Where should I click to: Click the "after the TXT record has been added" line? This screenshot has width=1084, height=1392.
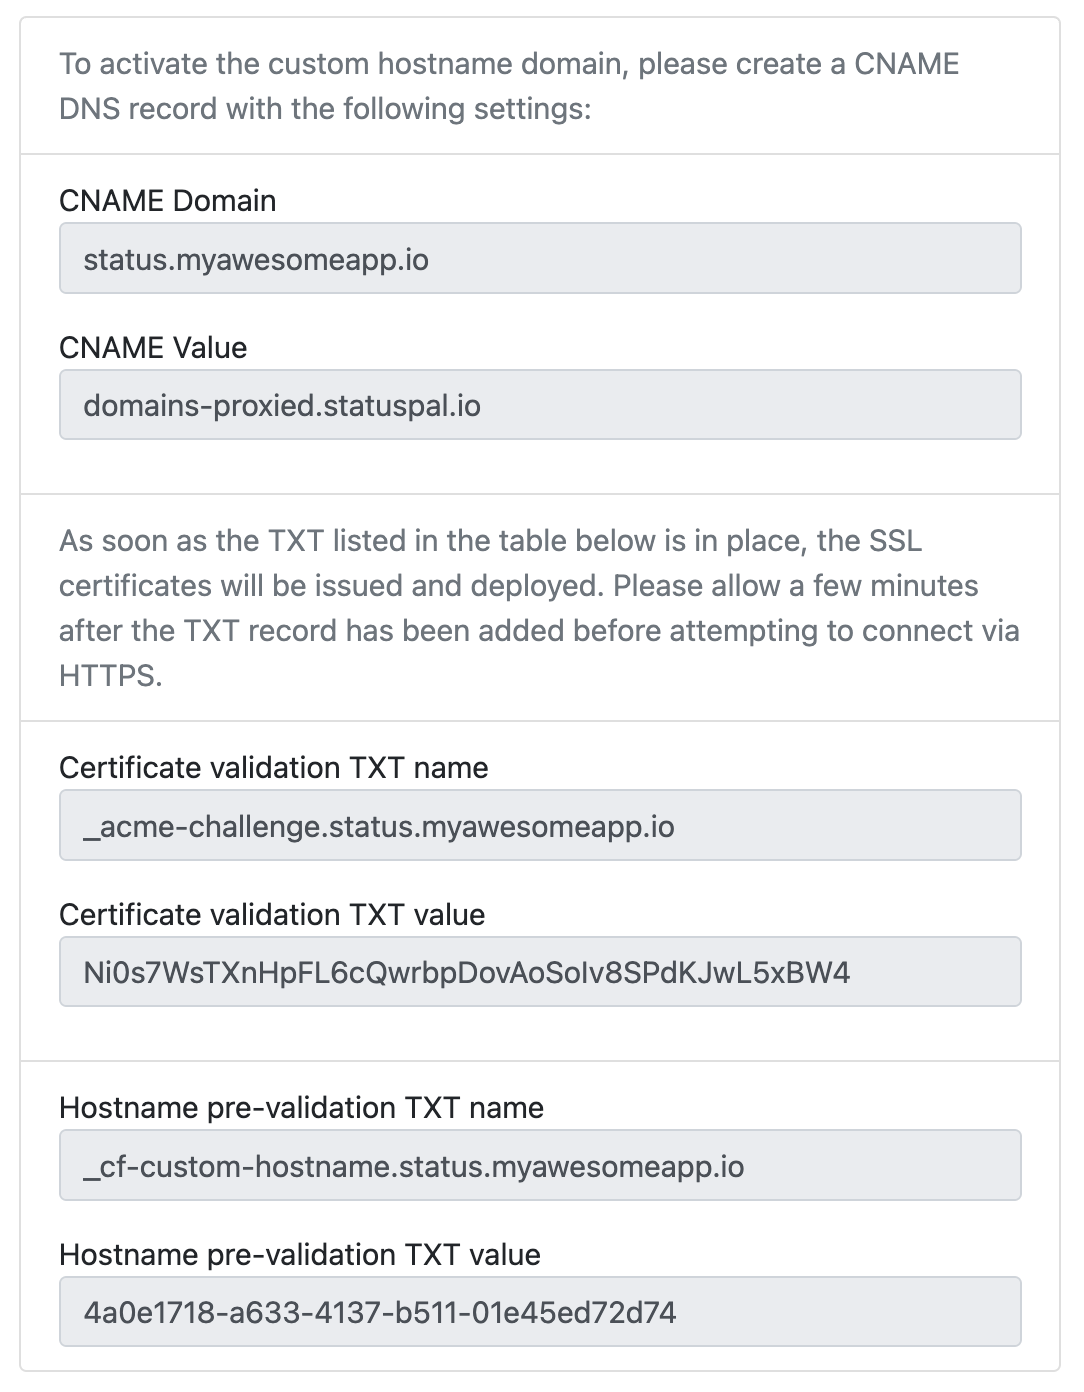tap(538, 631)
